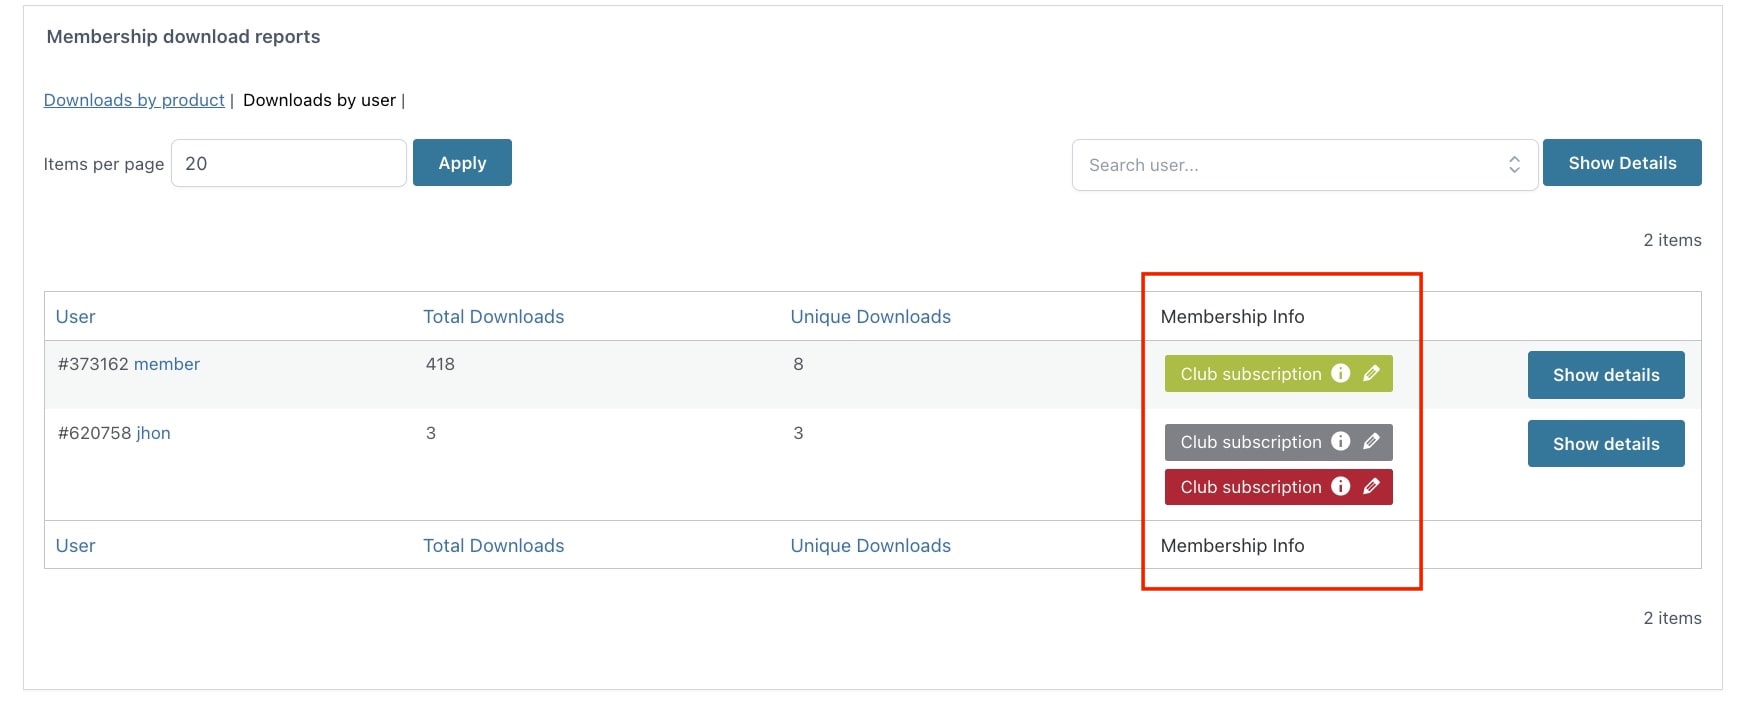Image resolution: width=1738 pixels, height=708 pixels.
Task: Open the jhon user link
Action: point(154,433)
